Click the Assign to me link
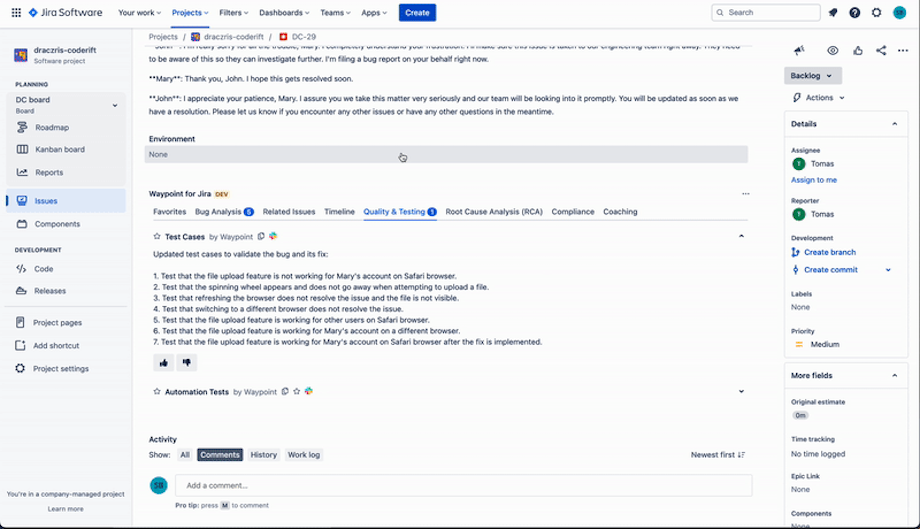 pyautogui.click(x=814, y=180)
